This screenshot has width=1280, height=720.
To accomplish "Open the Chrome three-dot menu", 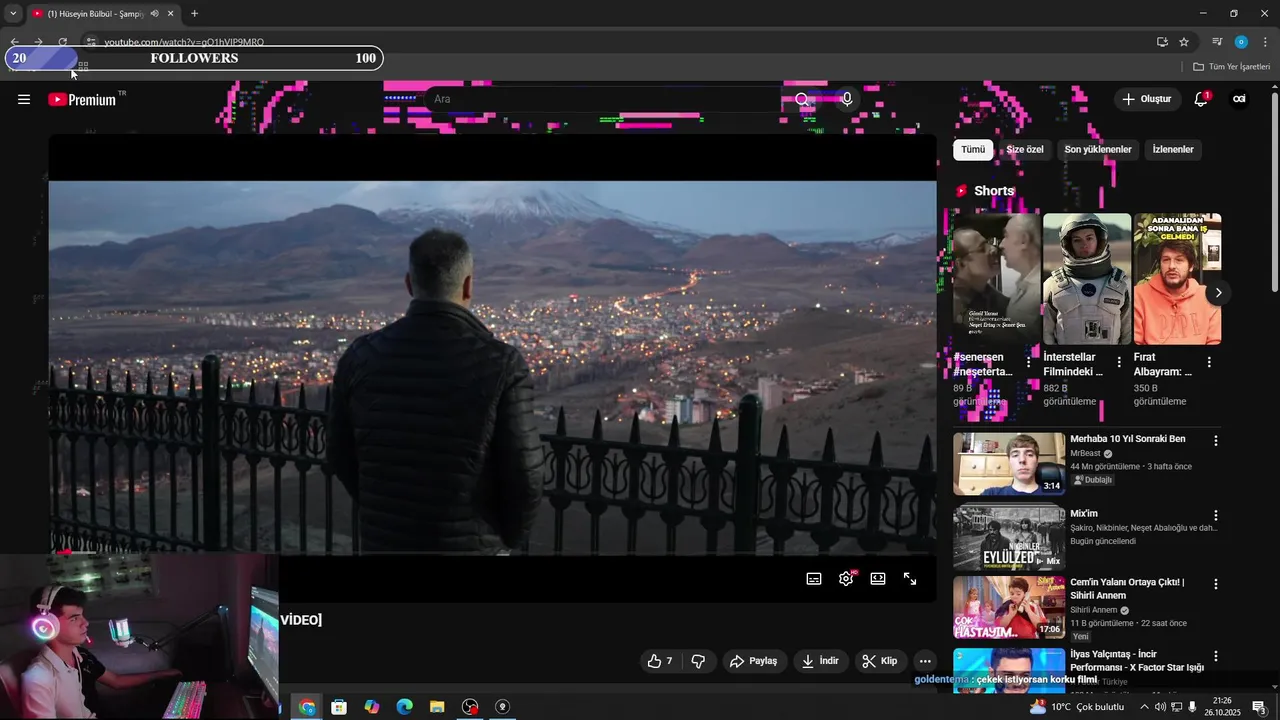I will (x=1265, y=42).
